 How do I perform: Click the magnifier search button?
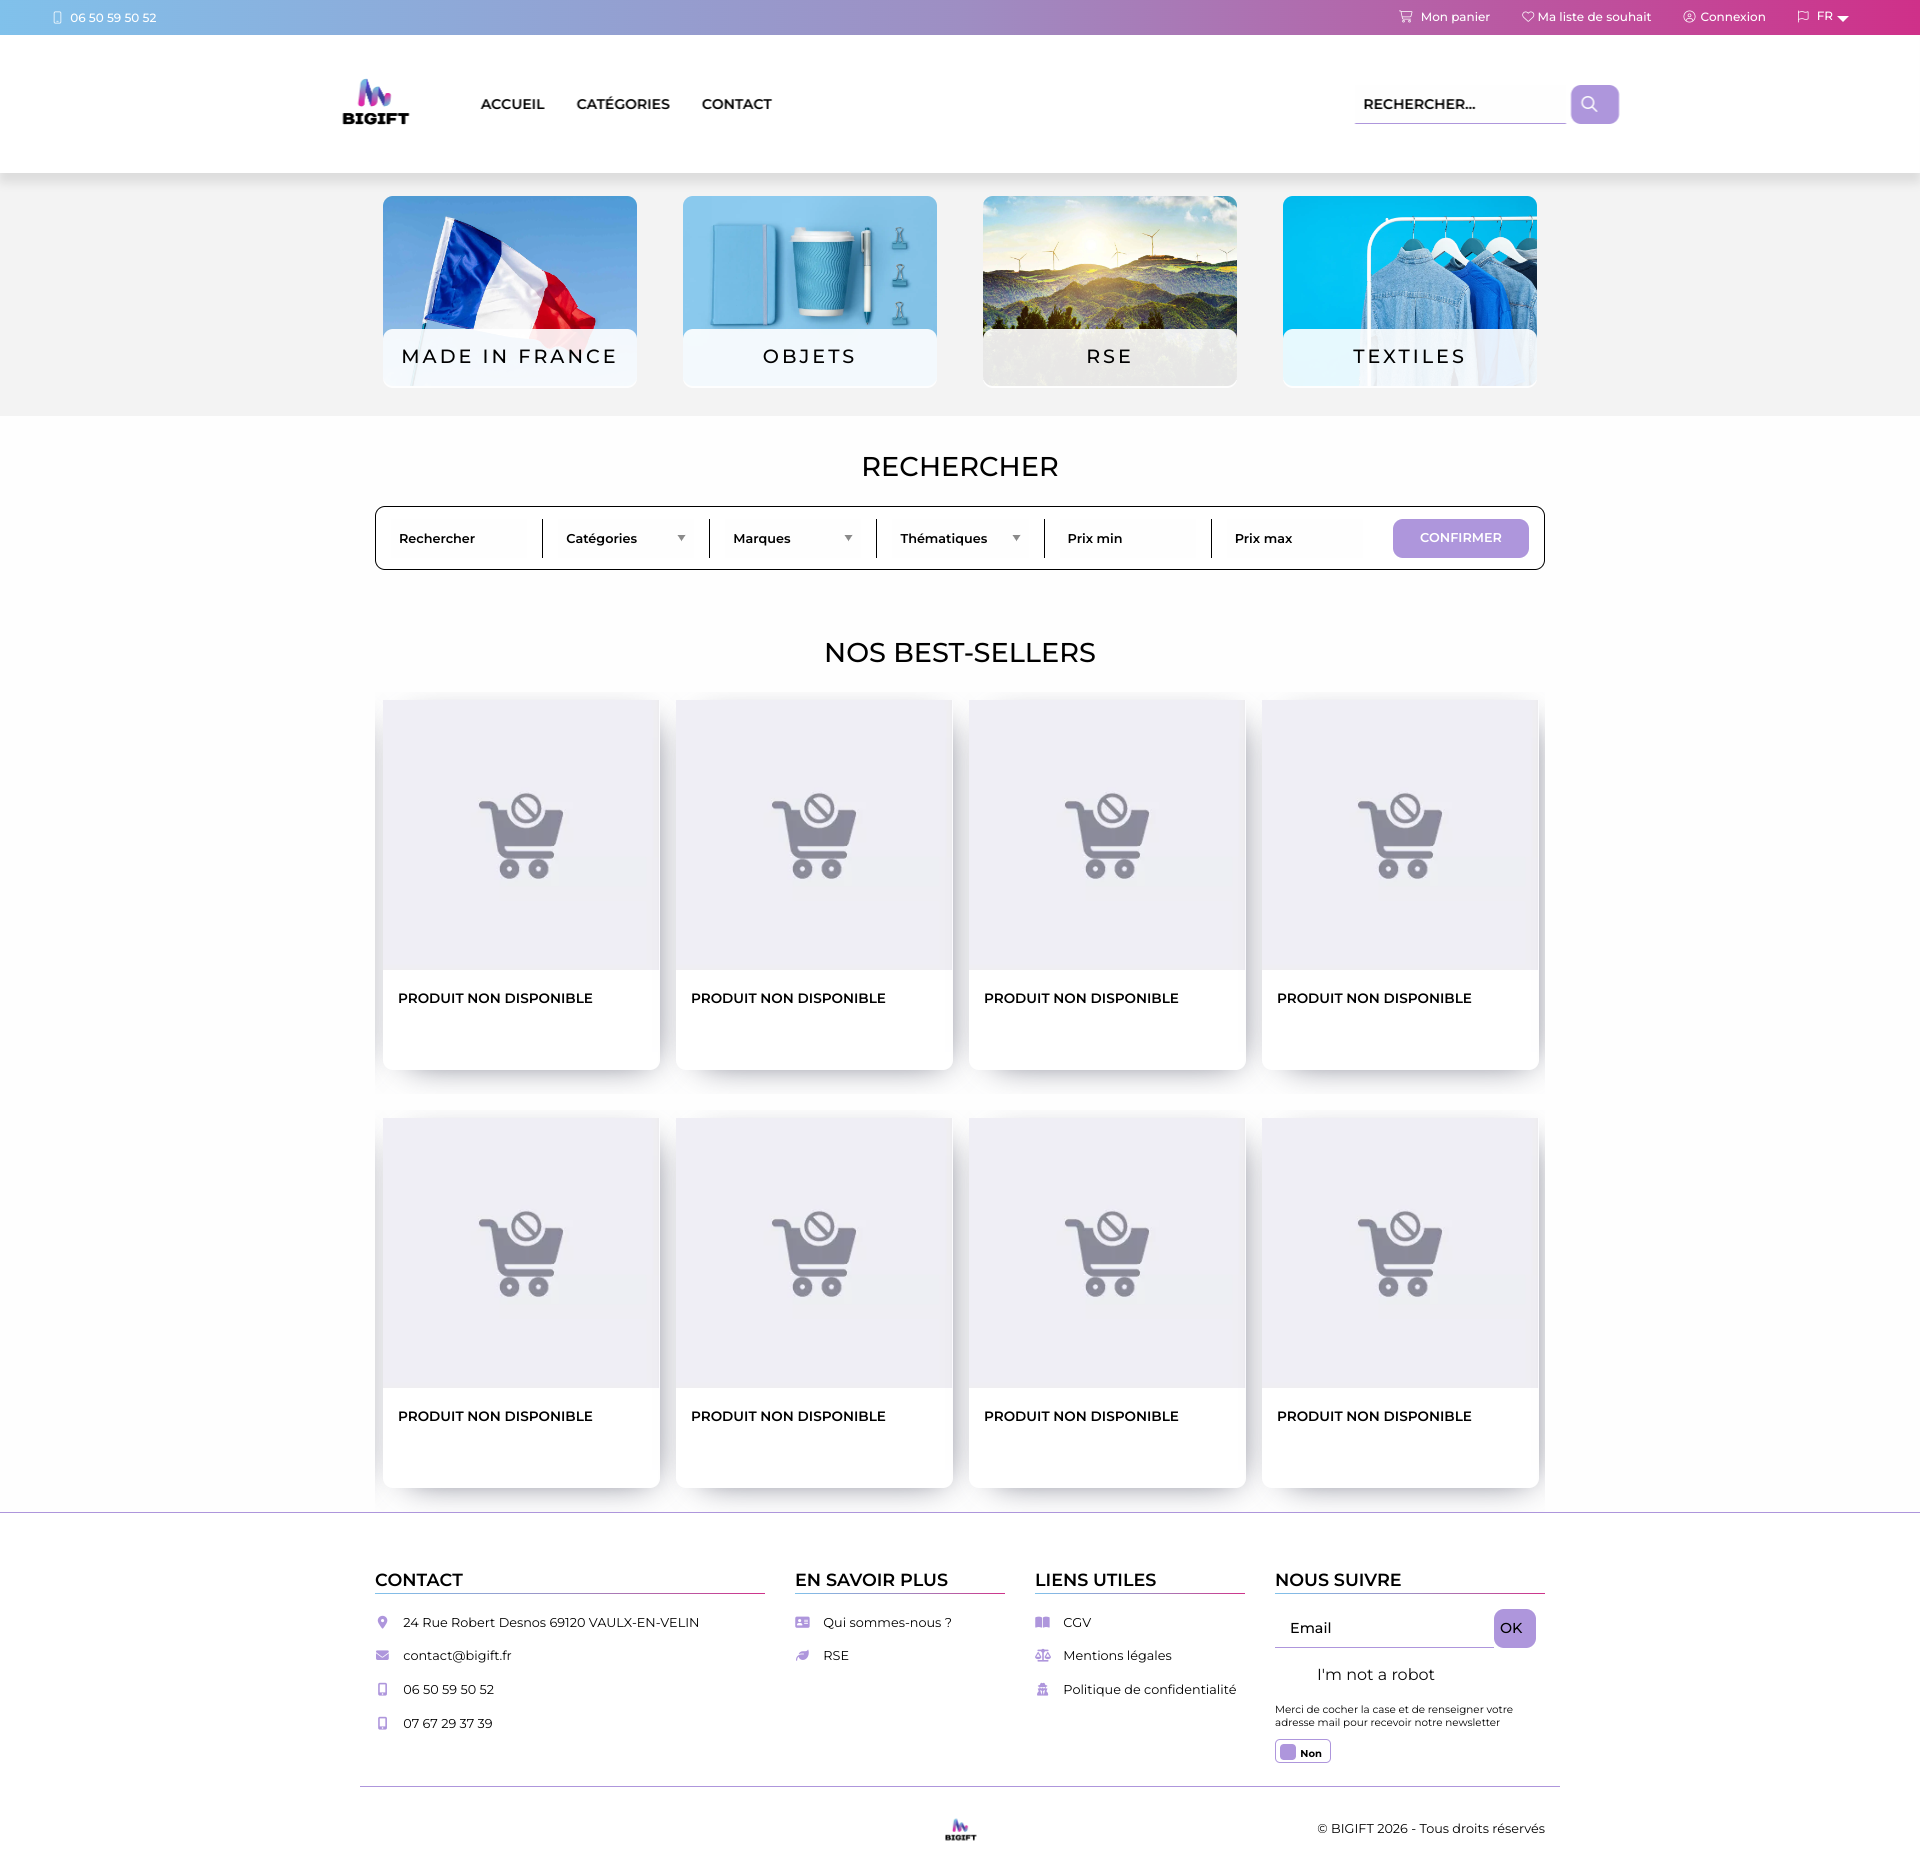(x=1594, y=104)
